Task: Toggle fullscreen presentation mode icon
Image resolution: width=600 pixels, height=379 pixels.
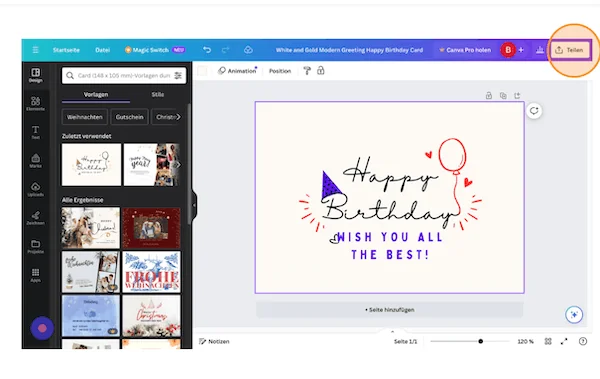Action: point(564,341)
